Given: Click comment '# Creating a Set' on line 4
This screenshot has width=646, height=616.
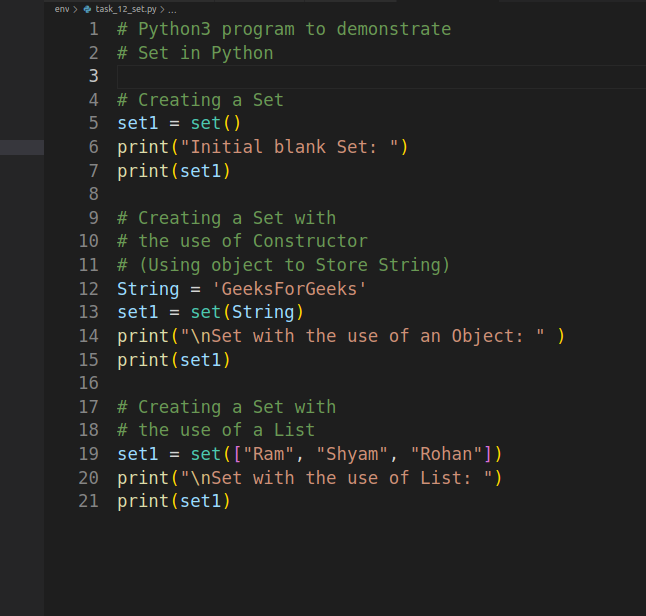Looking at the screenshot, I should click(x=201, y=100).
